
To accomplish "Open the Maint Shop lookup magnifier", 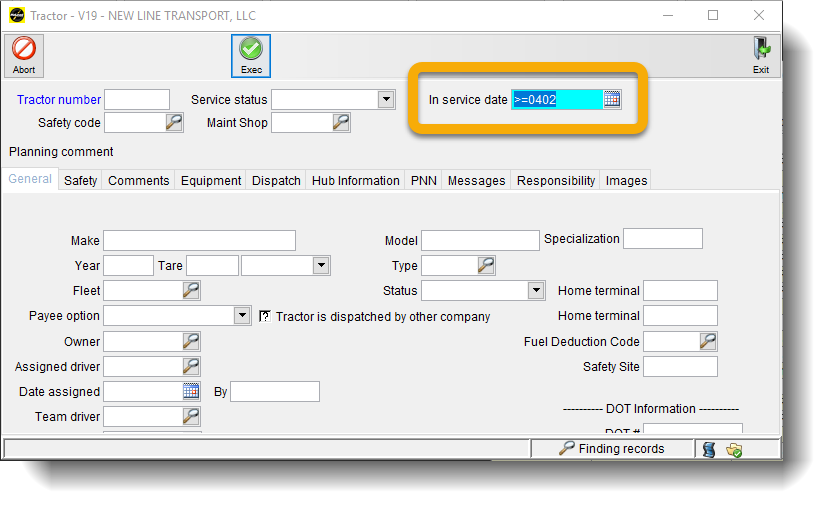I will pos(341,123).
